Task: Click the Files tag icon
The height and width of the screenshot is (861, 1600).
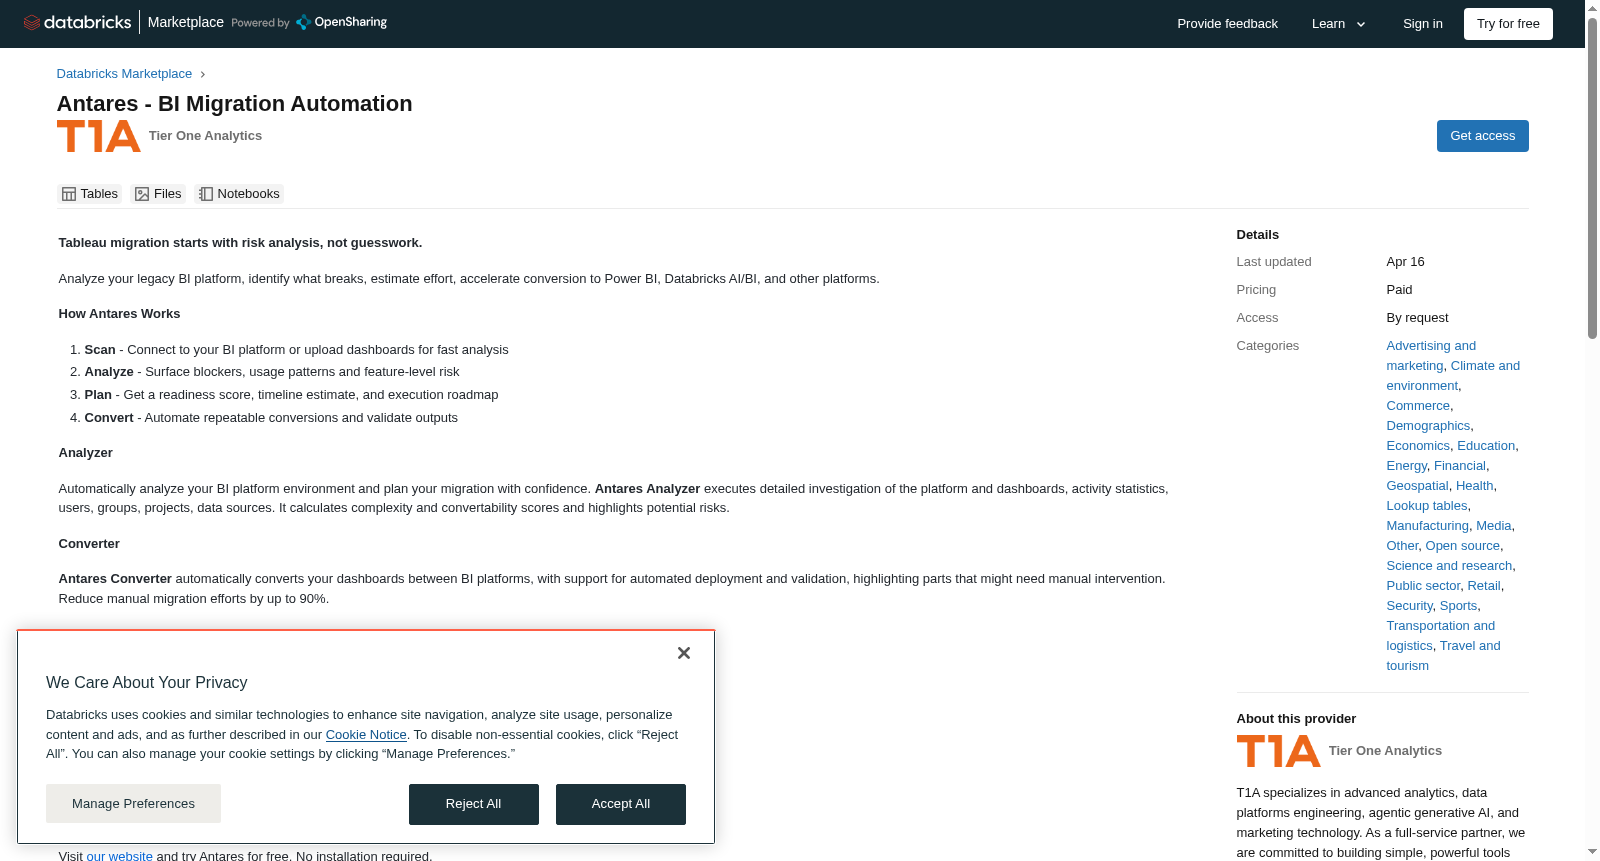Action: pos(142,194)
